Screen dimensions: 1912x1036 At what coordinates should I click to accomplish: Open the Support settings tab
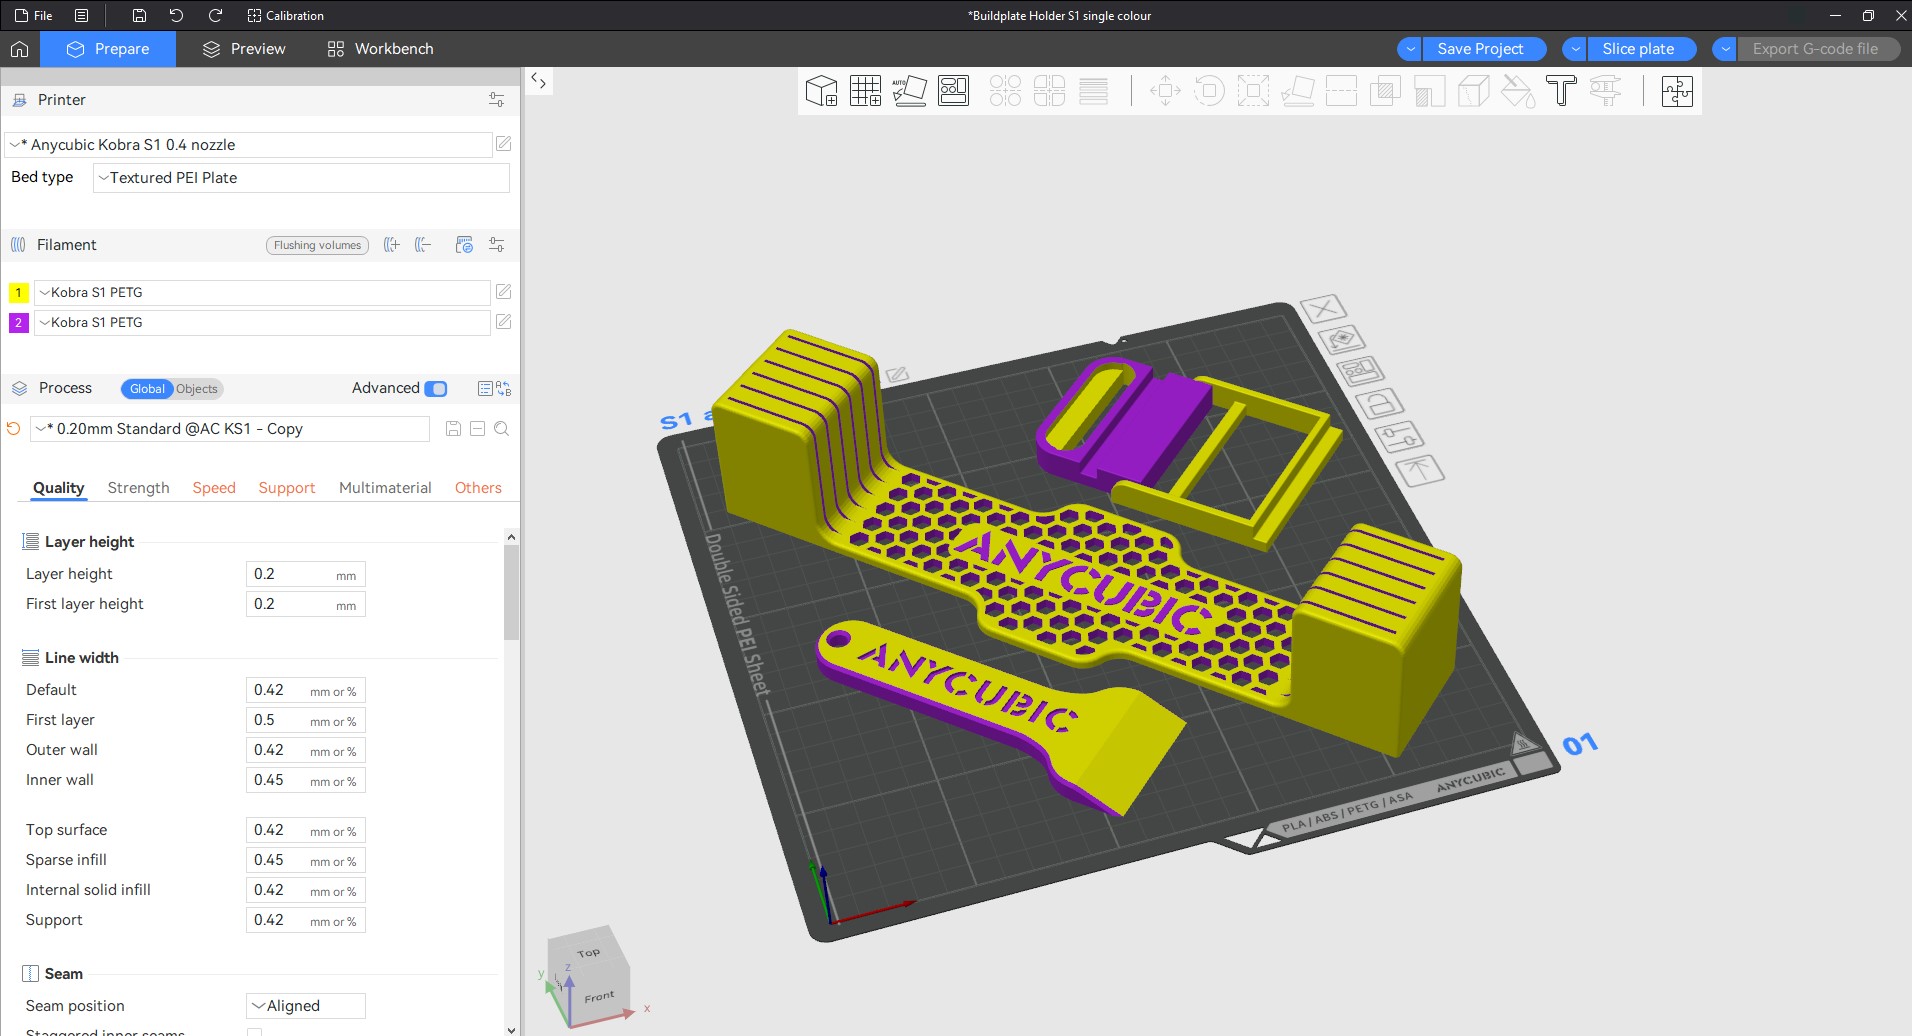(287, 488)
